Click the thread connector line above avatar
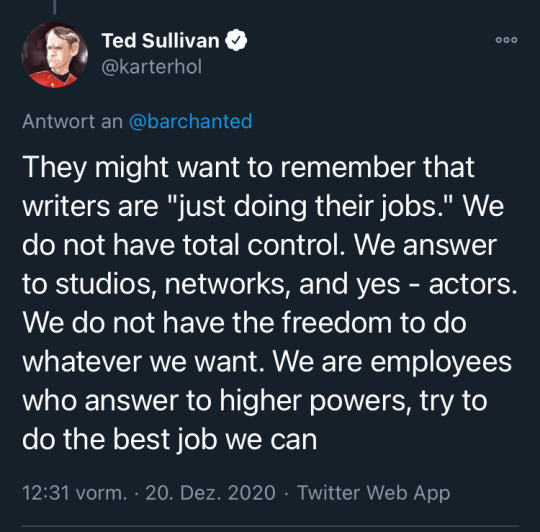Image resolution: width=540 pixels, height=532 pixels. pos(54,7)
